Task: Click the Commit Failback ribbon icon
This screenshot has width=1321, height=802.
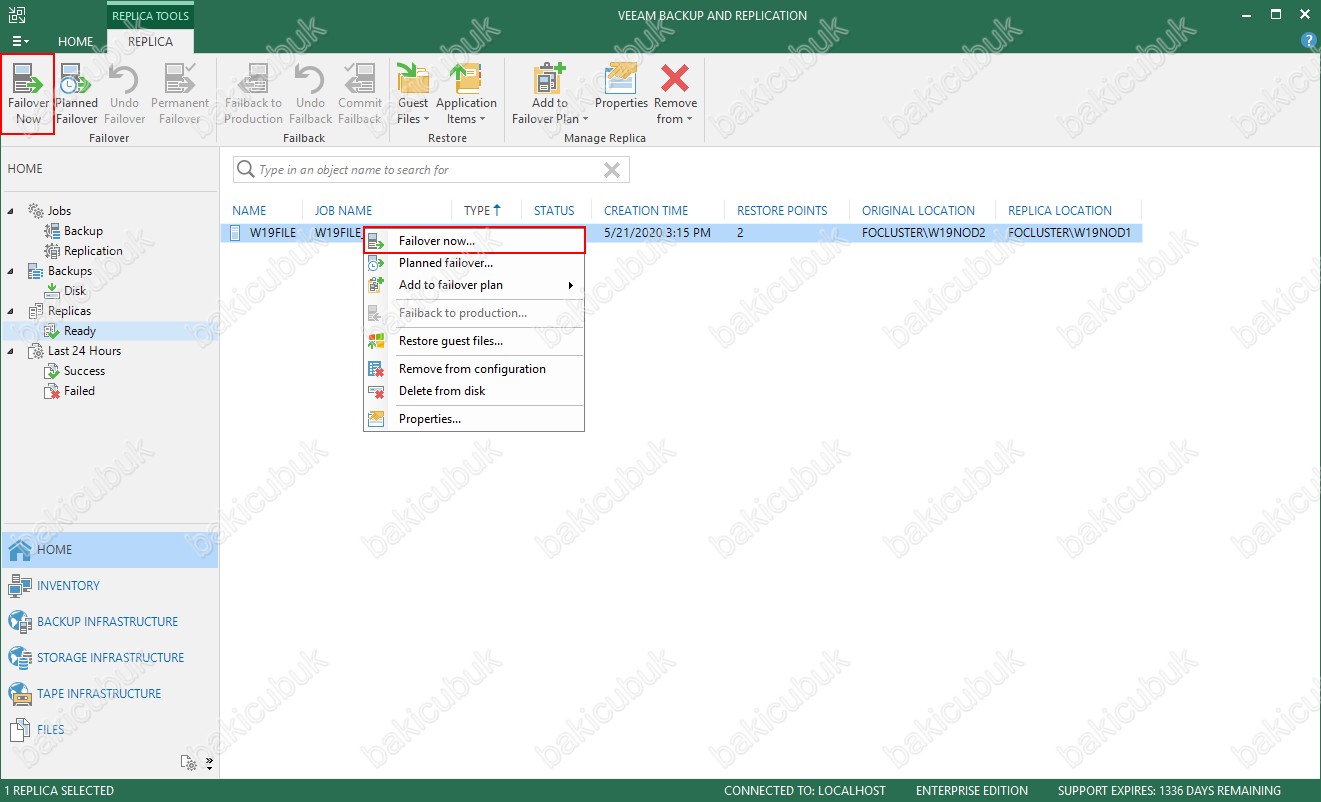Action: [x=360, y=94]
